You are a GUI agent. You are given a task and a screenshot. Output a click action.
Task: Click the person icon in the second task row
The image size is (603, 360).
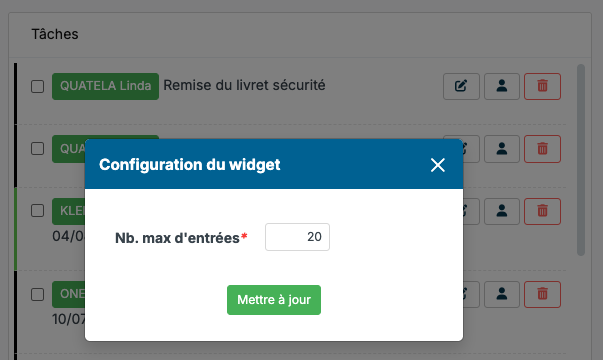[501, 149]
